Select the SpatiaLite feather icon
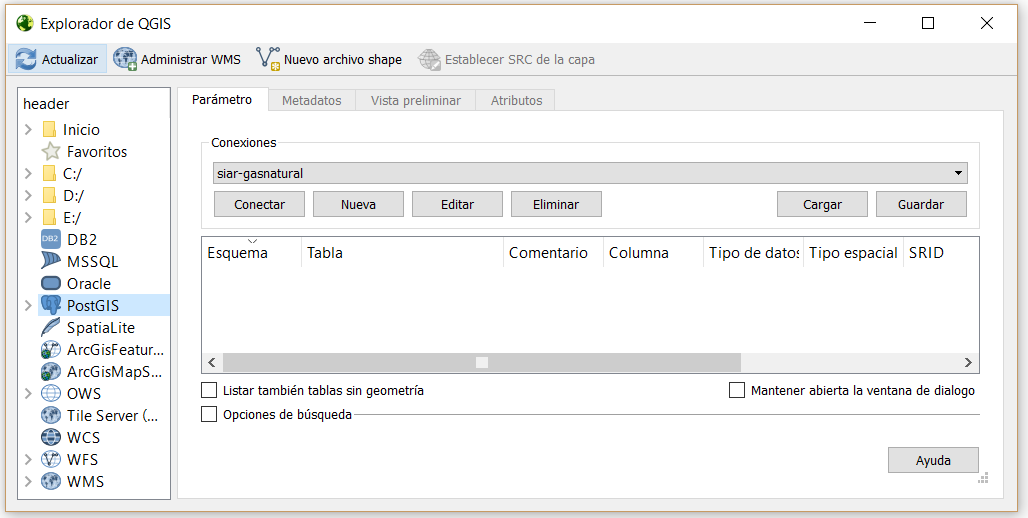 [x=50, y=327]
